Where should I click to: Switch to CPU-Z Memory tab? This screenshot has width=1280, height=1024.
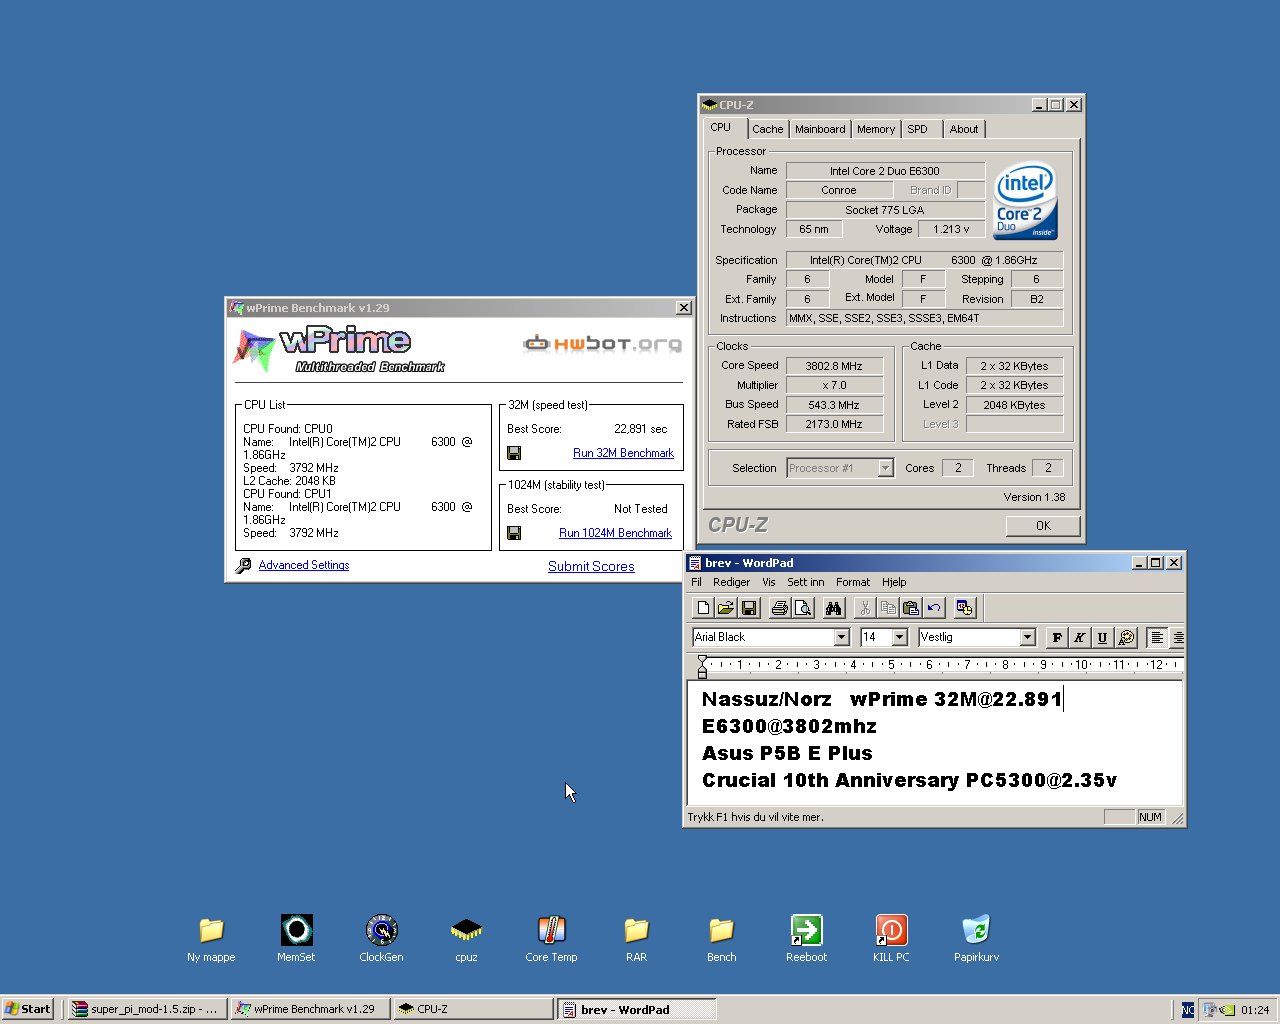point(876,129)
